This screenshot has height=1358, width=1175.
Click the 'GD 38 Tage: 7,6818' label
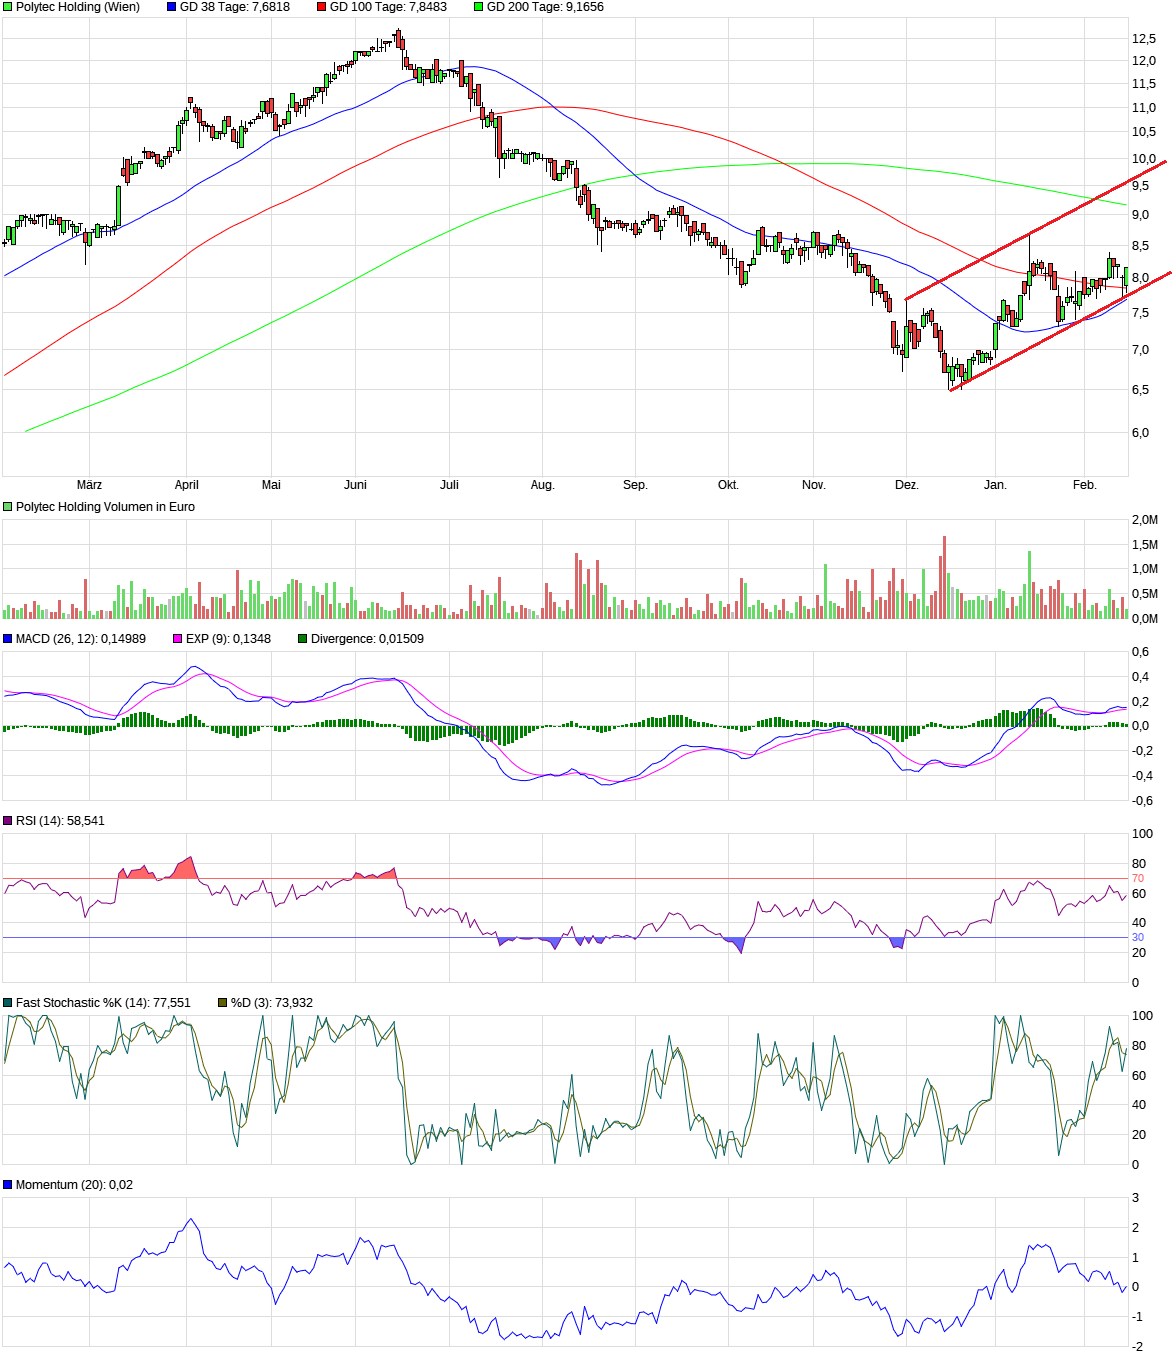coord(235,7)
